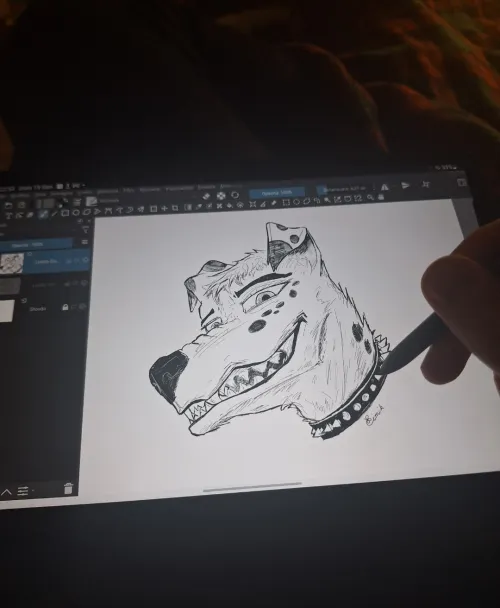Open the Selezione menu
500x608 pixels.
click(x=107, y=191)
